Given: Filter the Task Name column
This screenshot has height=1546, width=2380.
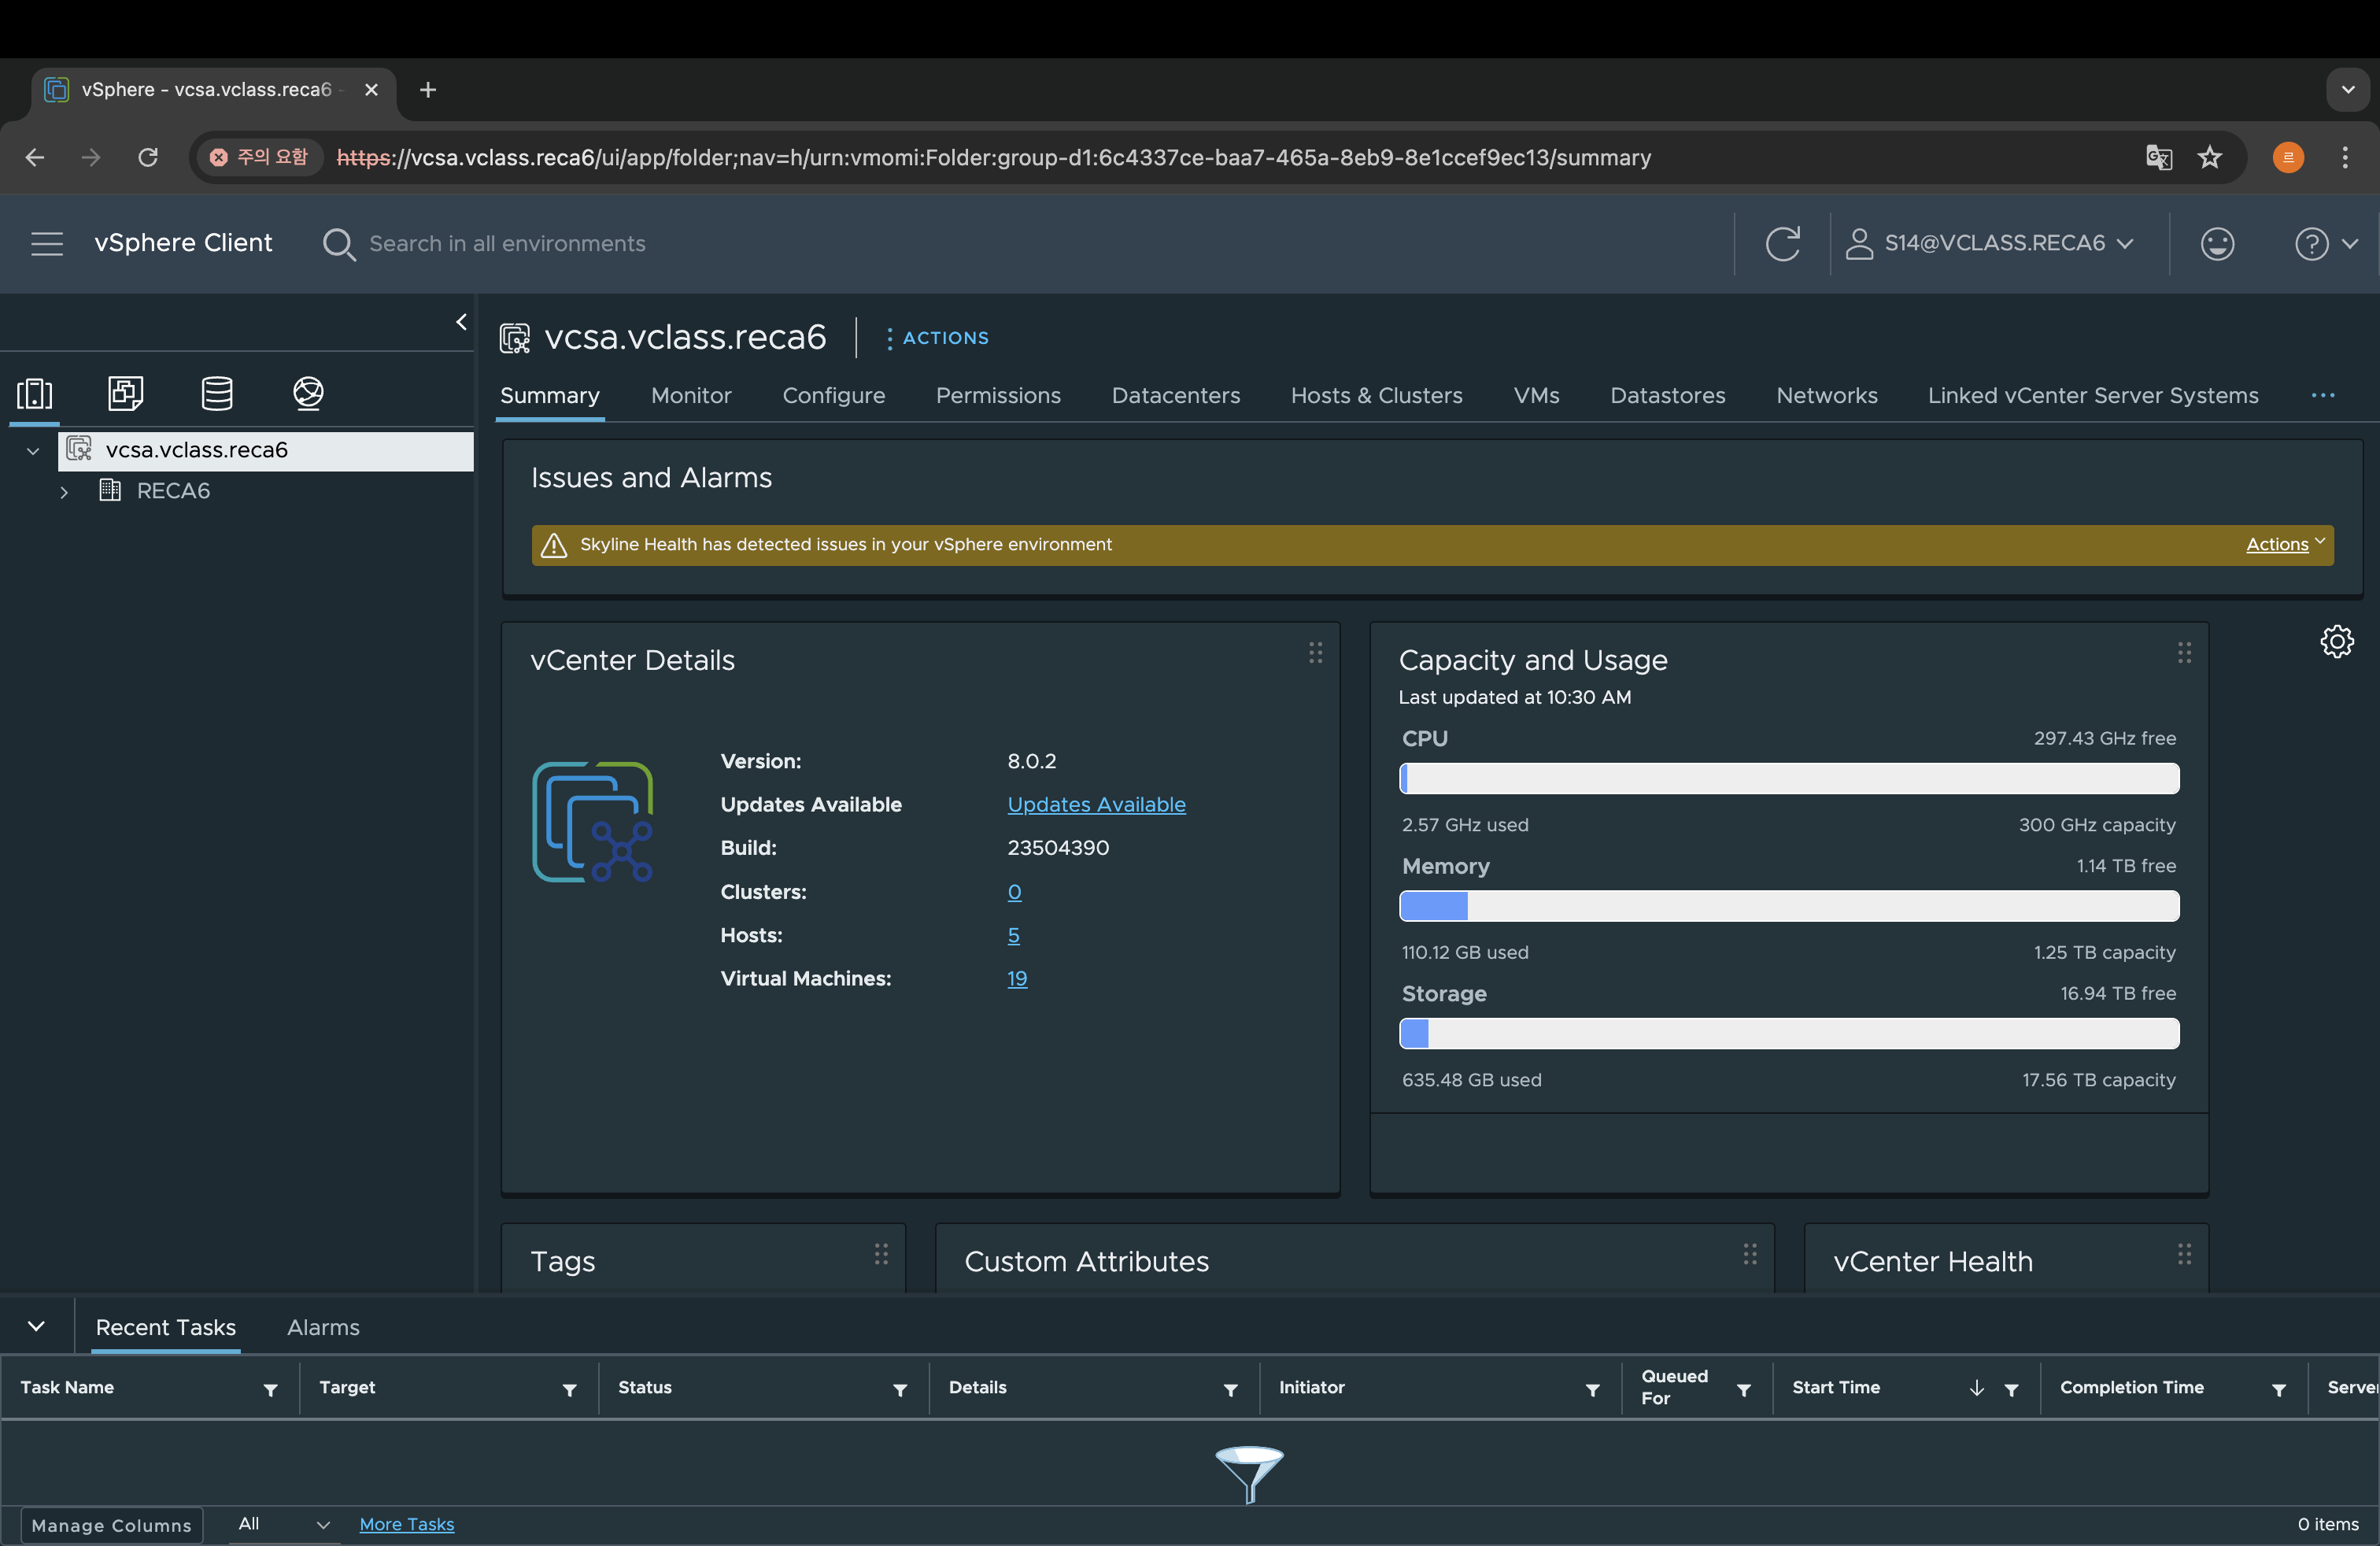Looking at the screenshot, I should tap(270, 1389).
